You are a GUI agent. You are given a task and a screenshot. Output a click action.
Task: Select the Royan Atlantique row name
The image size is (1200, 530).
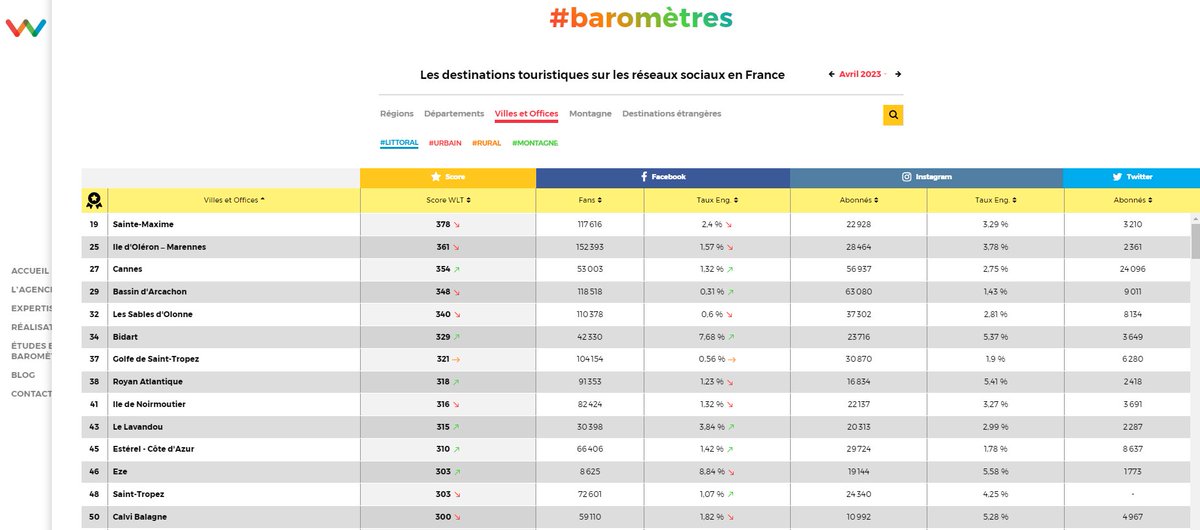click(x=148, y=382)
